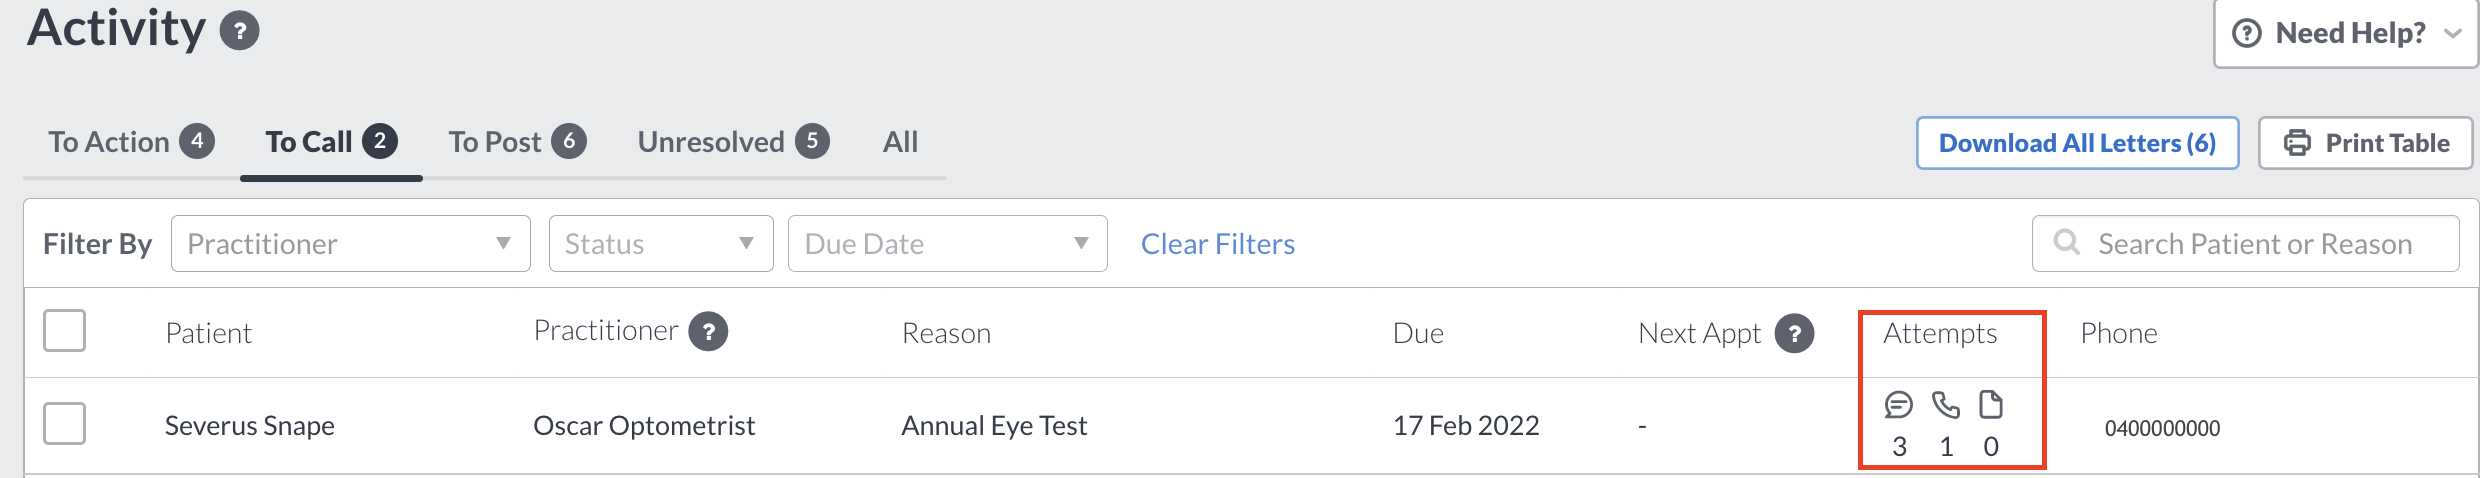2480x478 pixels.
Task: Click the Clear Filters link
Action: (x=1218, y=244)
